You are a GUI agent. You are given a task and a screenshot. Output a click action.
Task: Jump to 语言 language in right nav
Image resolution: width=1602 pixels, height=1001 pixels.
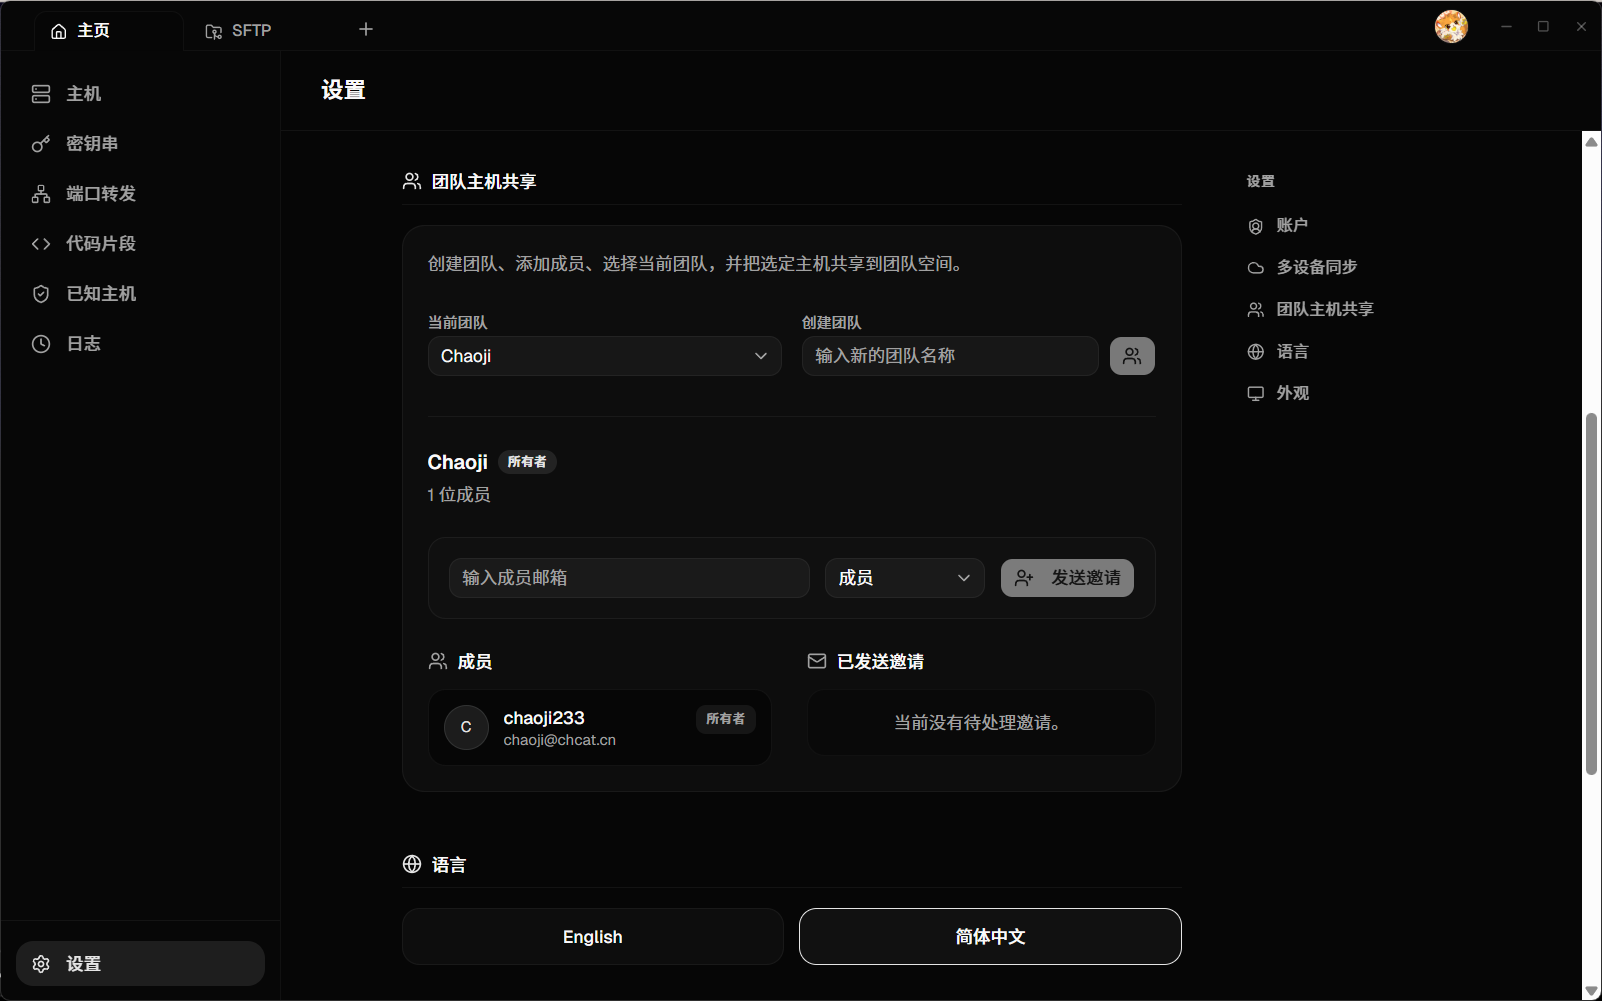(1278, 352)
